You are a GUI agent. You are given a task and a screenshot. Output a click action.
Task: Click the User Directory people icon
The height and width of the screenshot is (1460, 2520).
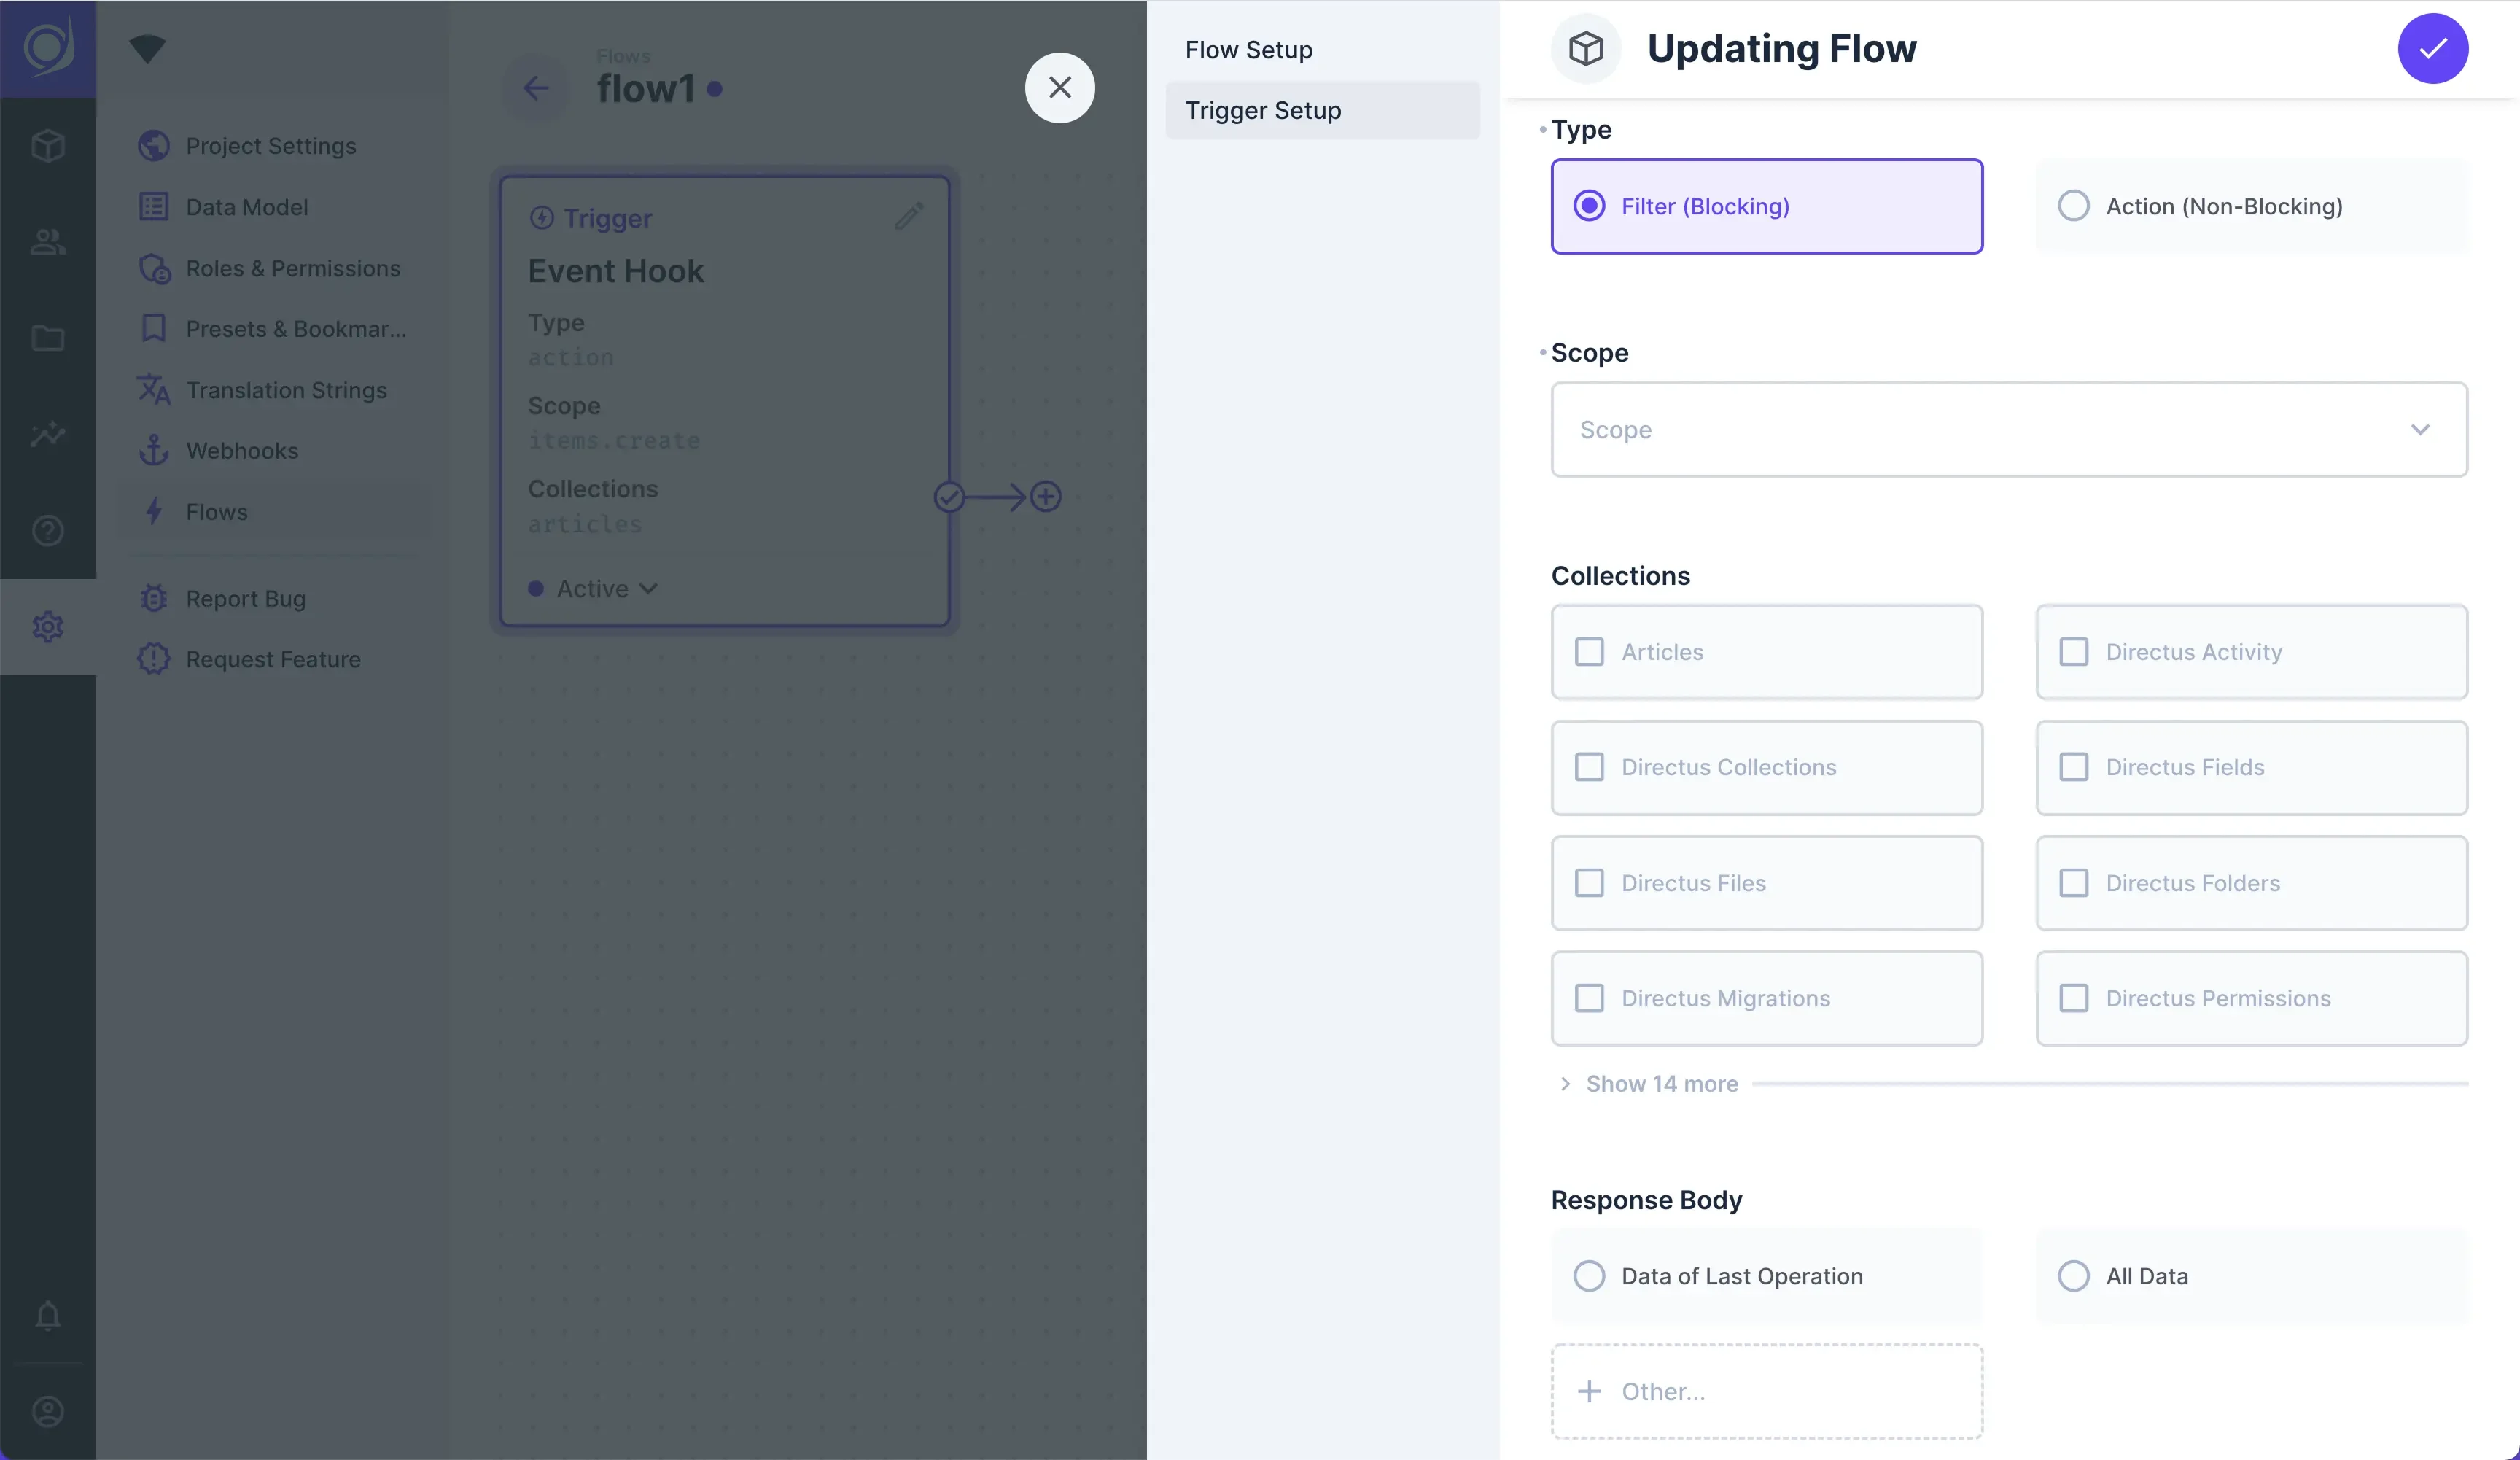point(48,242)
